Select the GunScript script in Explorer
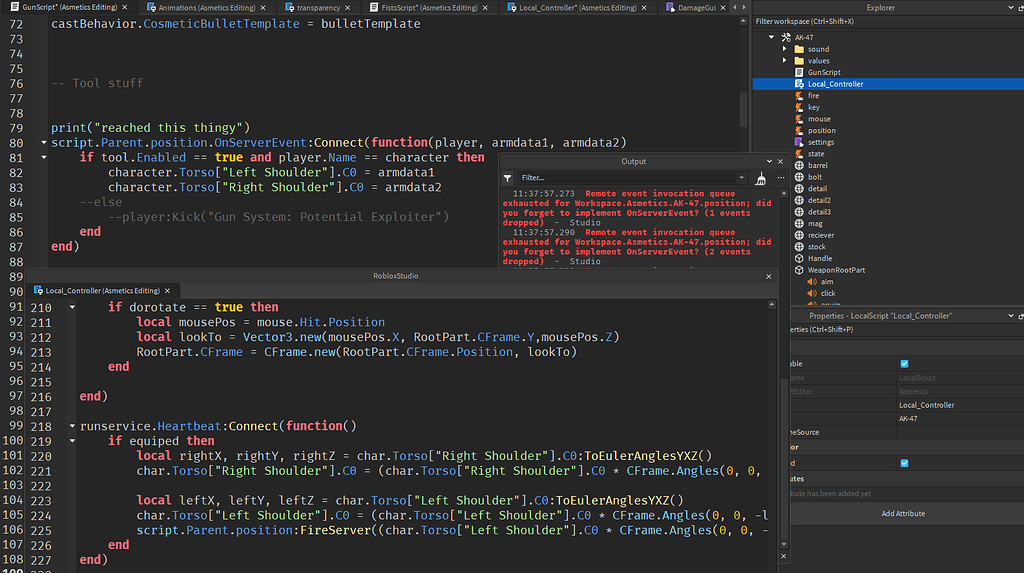Screen dimensions: 1024x573 (x=823, y=72)
